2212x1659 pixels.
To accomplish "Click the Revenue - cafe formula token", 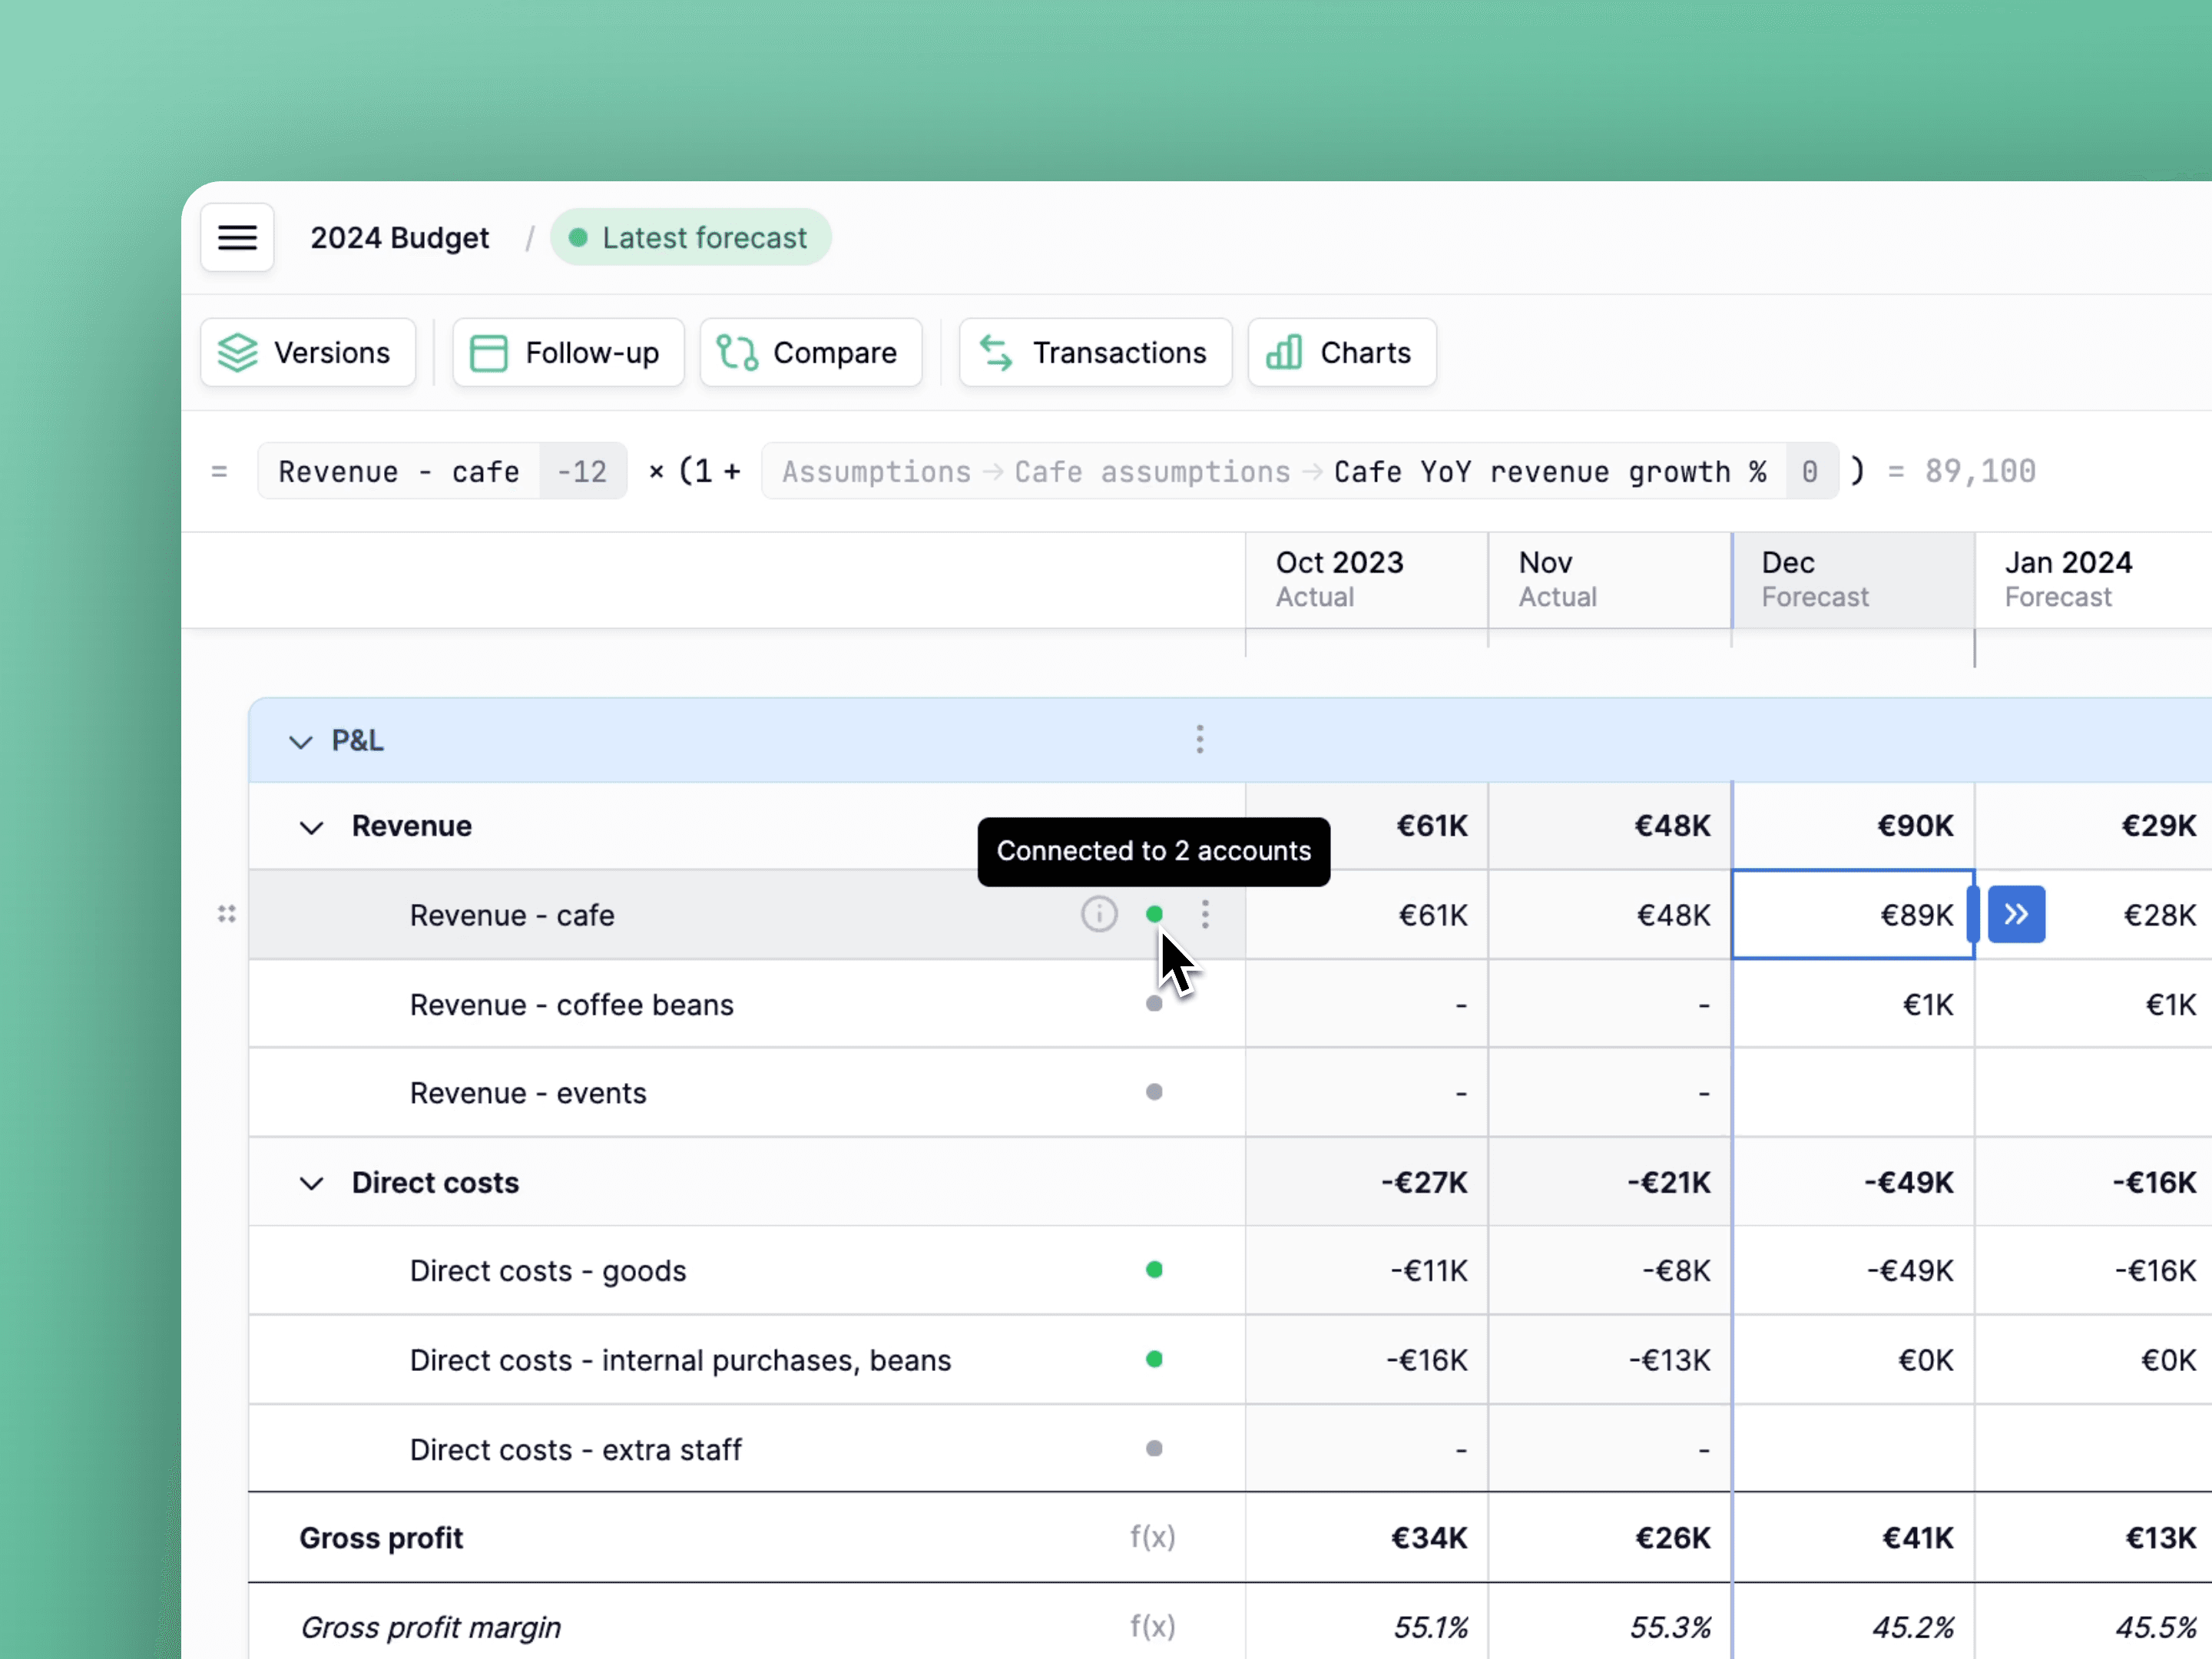I will pos(399,471).
